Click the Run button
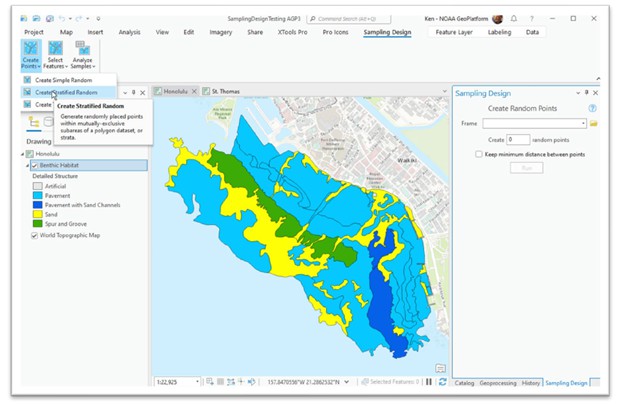The width and height of the screenshot is (624, 405). [526, 168]
